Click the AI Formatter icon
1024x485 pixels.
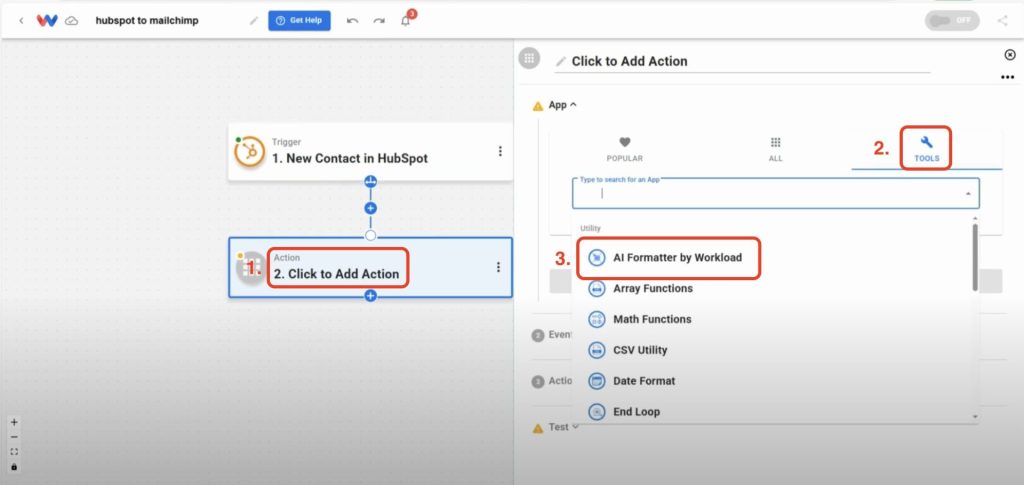coord(597,258)
